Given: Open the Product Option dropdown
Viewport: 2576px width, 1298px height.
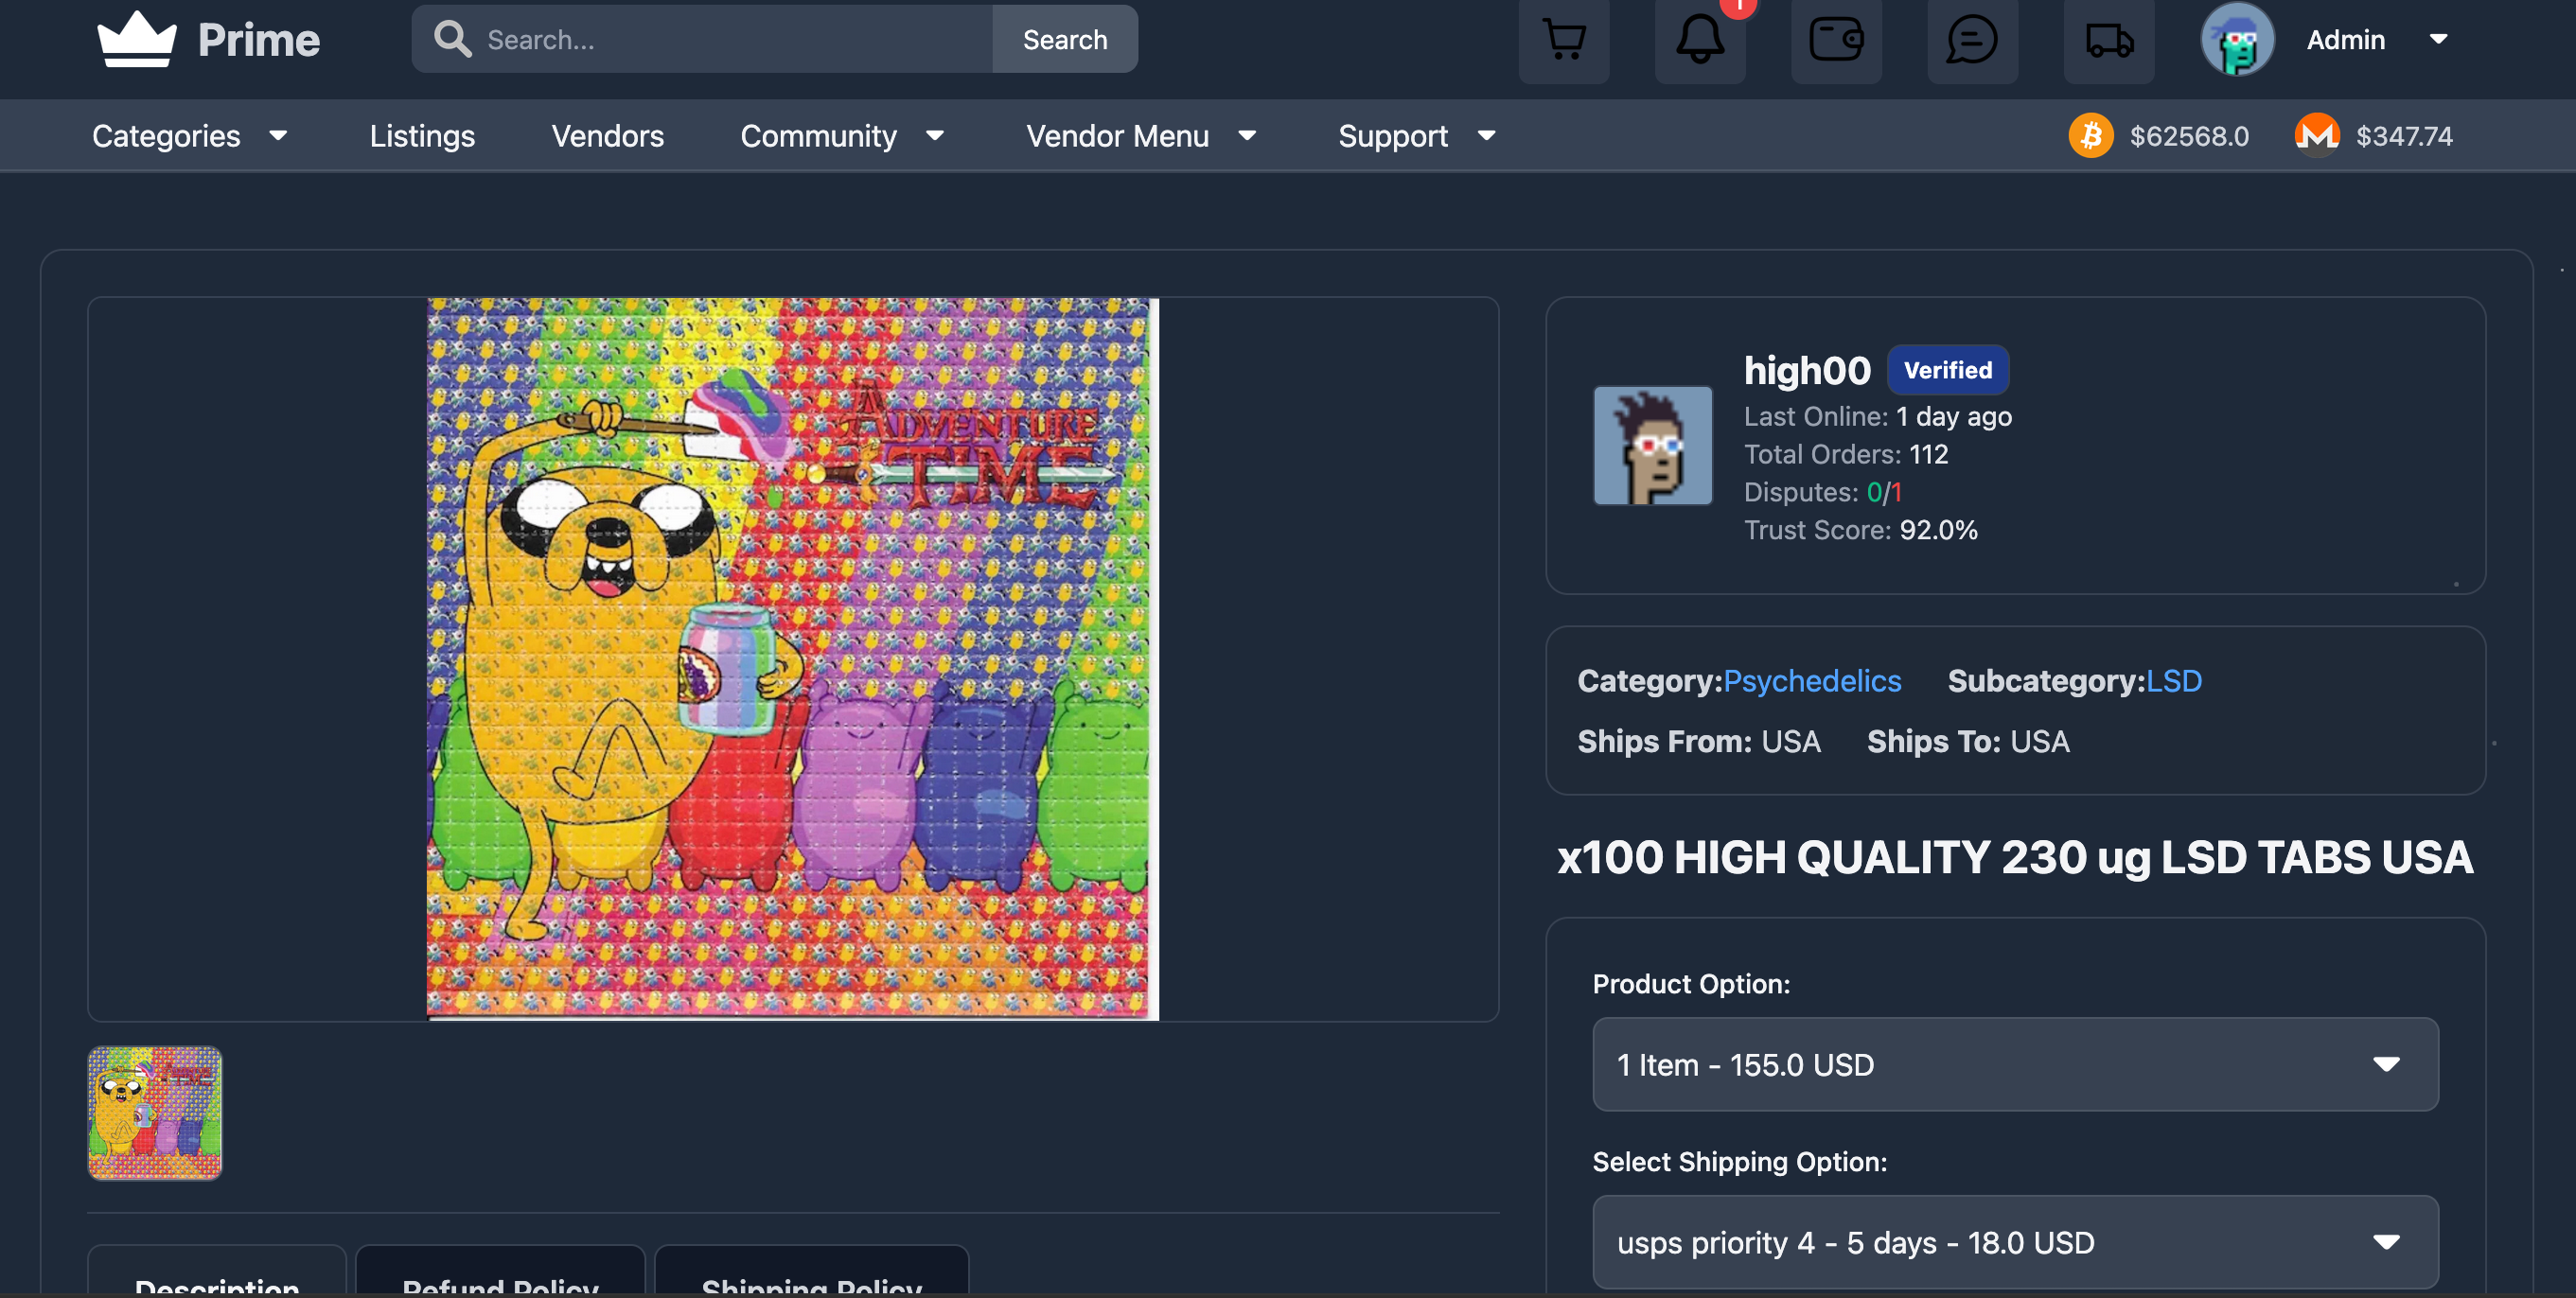Looking at the screenshot, I should tap(2014, 1064).
